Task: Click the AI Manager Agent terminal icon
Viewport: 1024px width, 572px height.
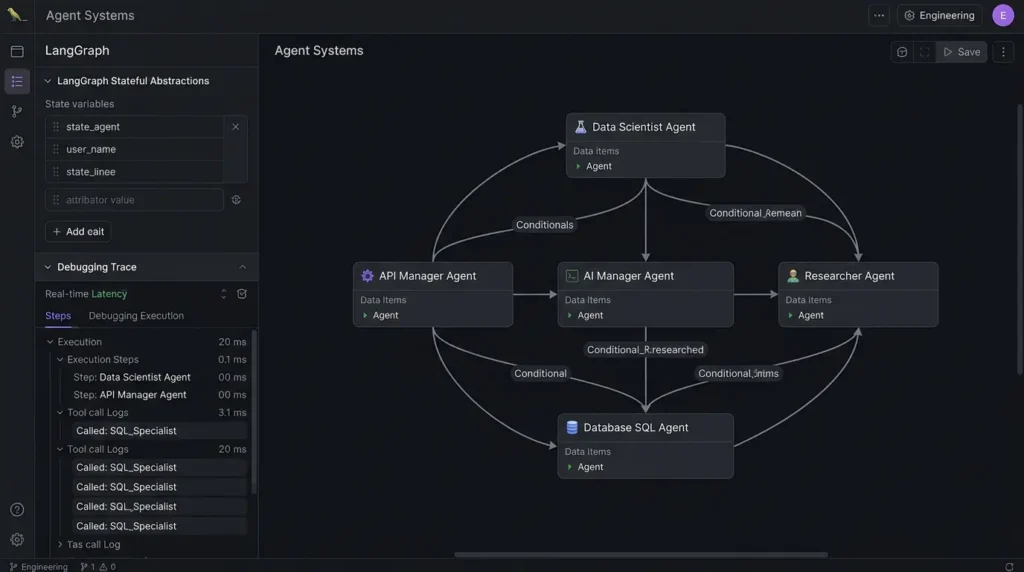Action: (571, 276)
